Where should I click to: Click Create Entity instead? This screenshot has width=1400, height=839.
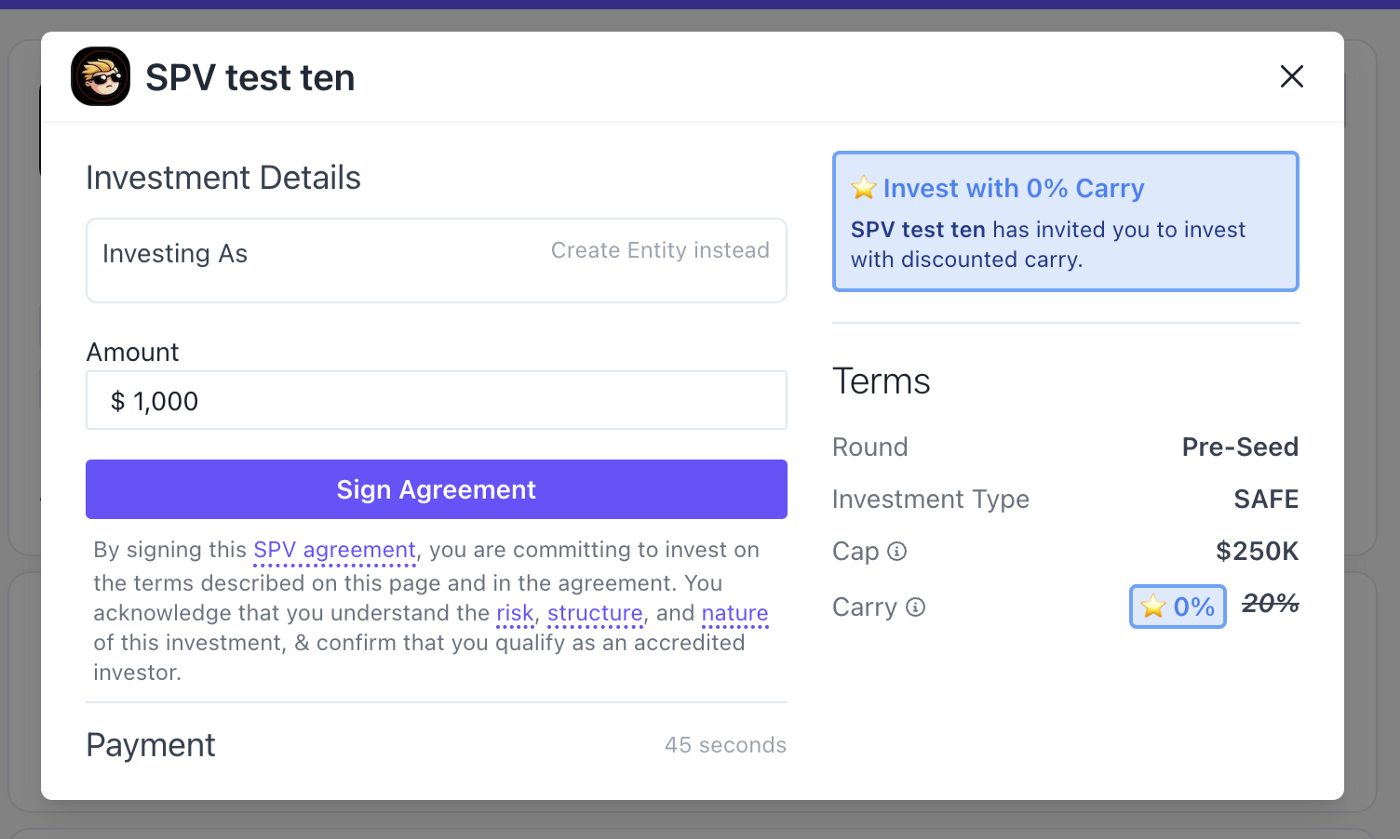[x=660, y=250]
